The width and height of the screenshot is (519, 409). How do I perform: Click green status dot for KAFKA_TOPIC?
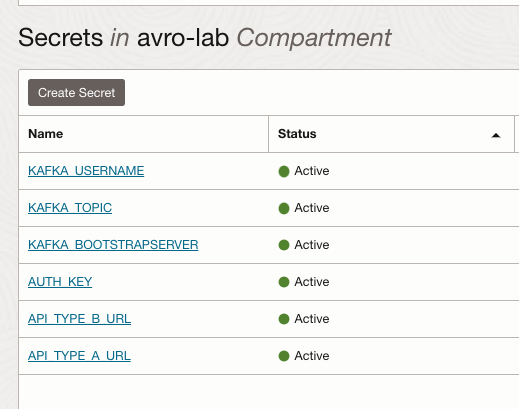coord(284,208)
